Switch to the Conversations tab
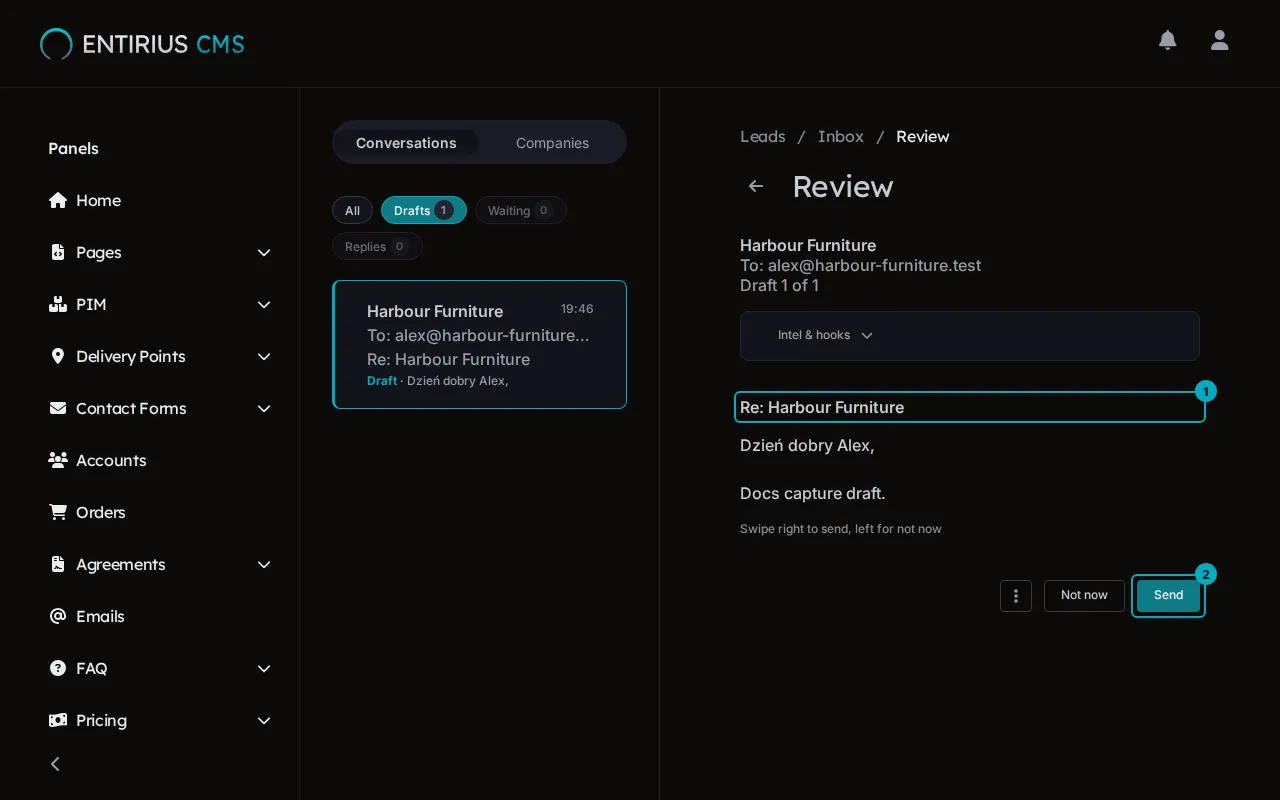This screenshot has height=800, width=1280. 406,143
